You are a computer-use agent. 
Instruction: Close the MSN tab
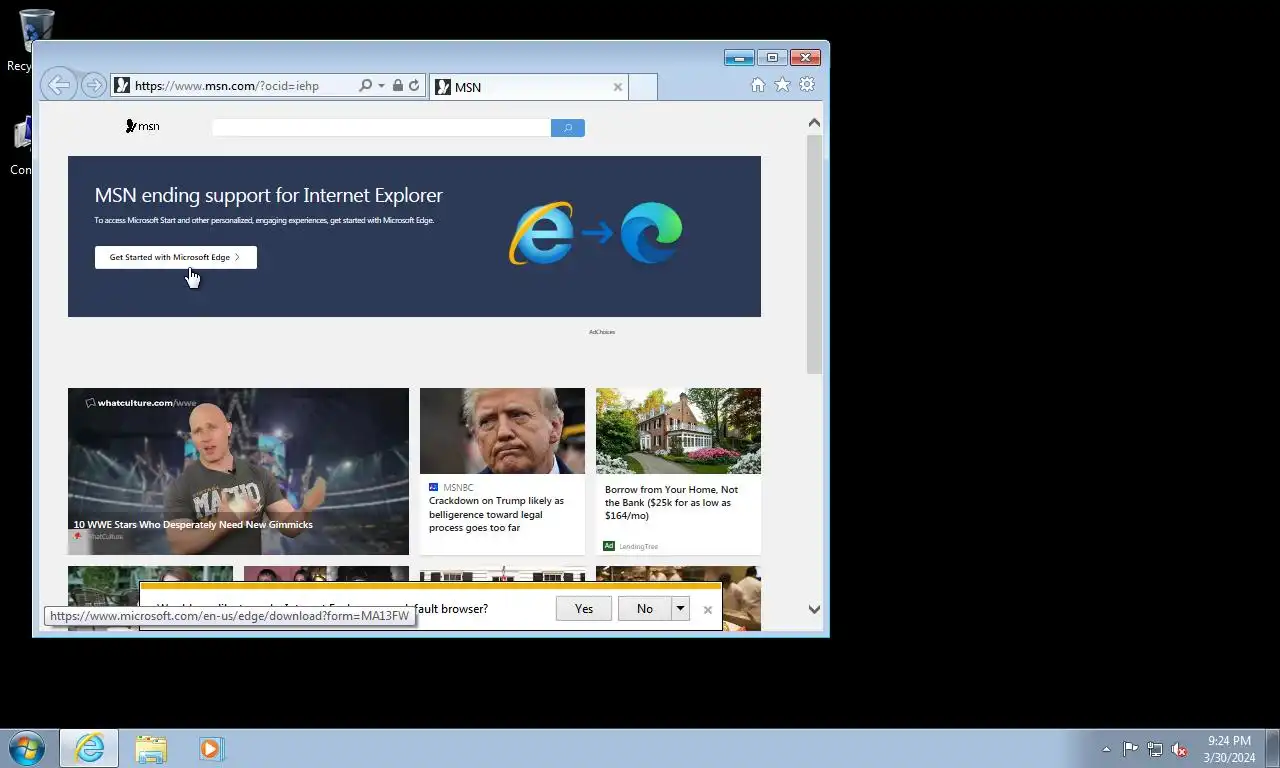[x=618, y=87]
